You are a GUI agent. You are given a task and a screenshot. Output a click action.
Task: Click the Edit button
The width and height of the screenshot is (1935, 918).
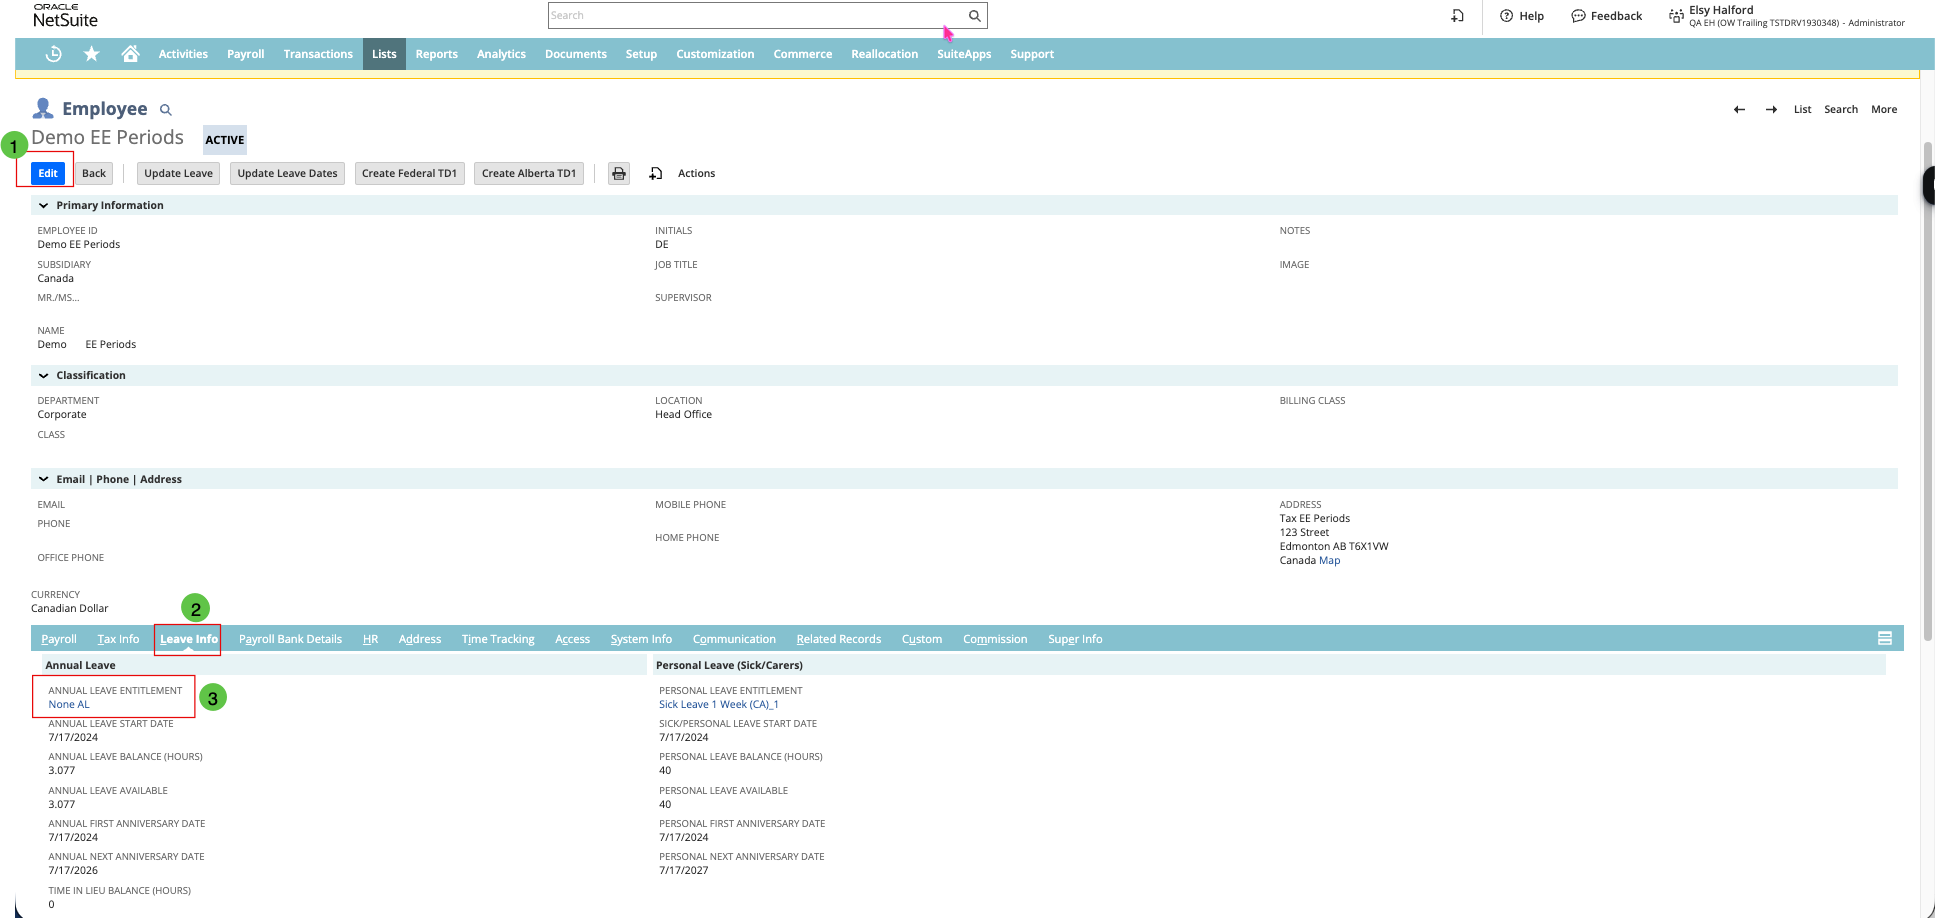pyautogui.click(x=48, y=174)
